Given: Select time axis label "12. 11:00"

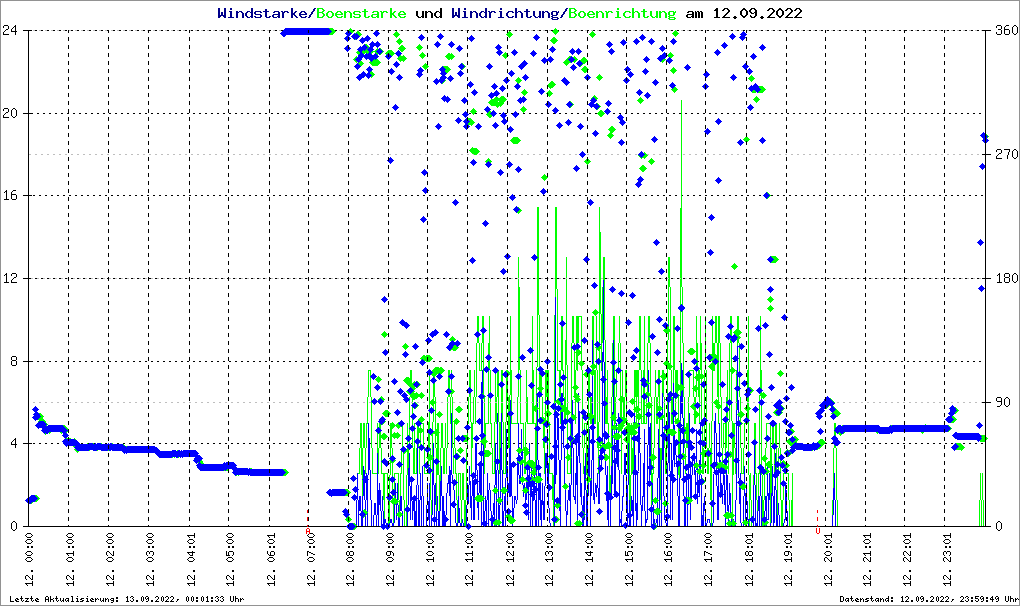Looking at the screenshot, I should (468, 559).
